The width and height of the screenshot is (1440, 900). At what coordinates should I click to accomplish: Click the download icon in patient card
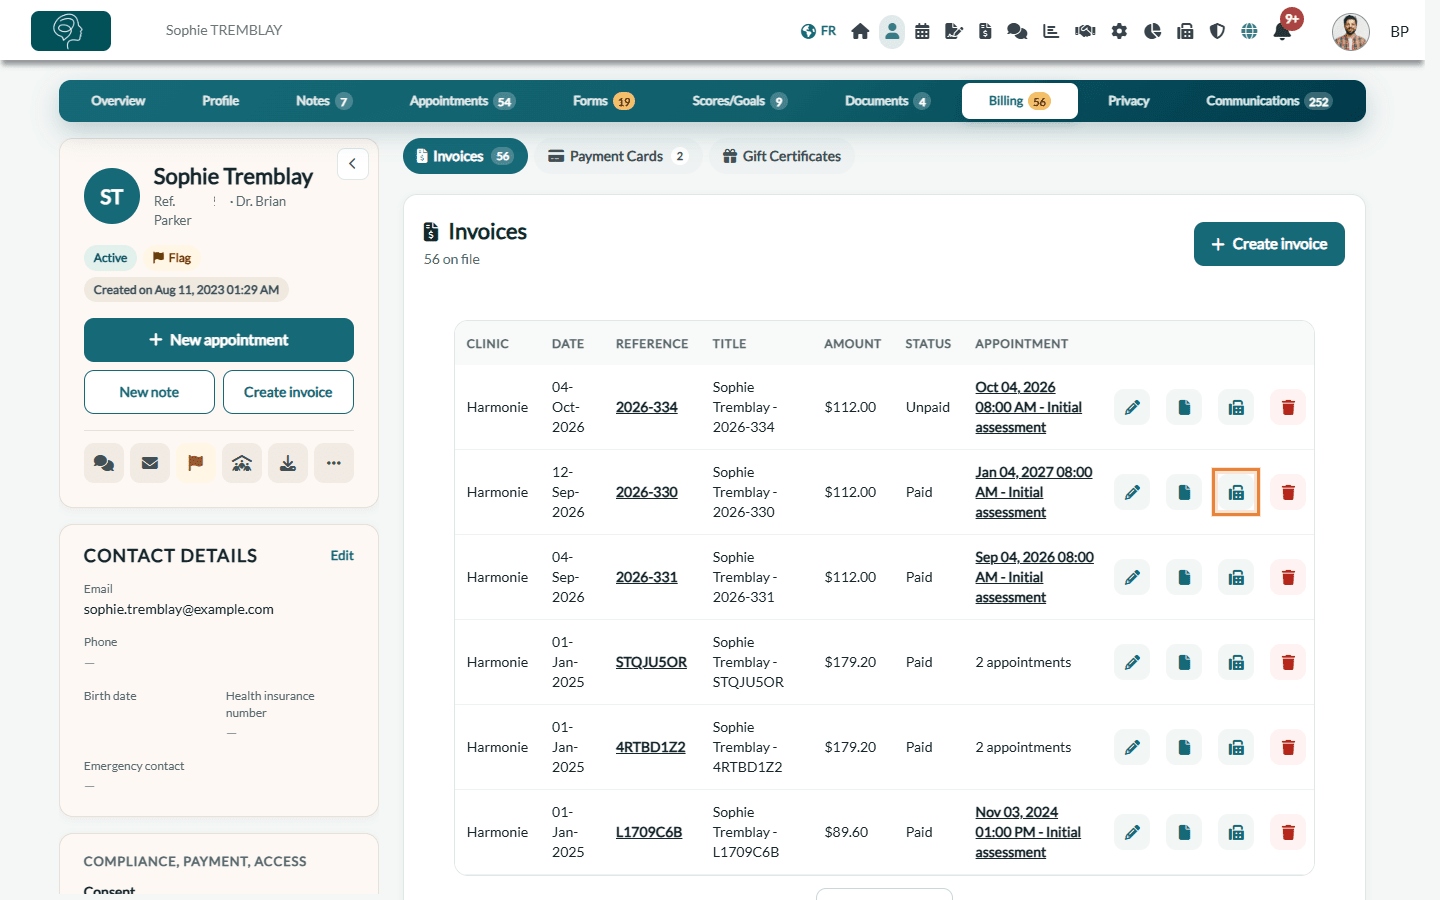click(x=288, y=463)
